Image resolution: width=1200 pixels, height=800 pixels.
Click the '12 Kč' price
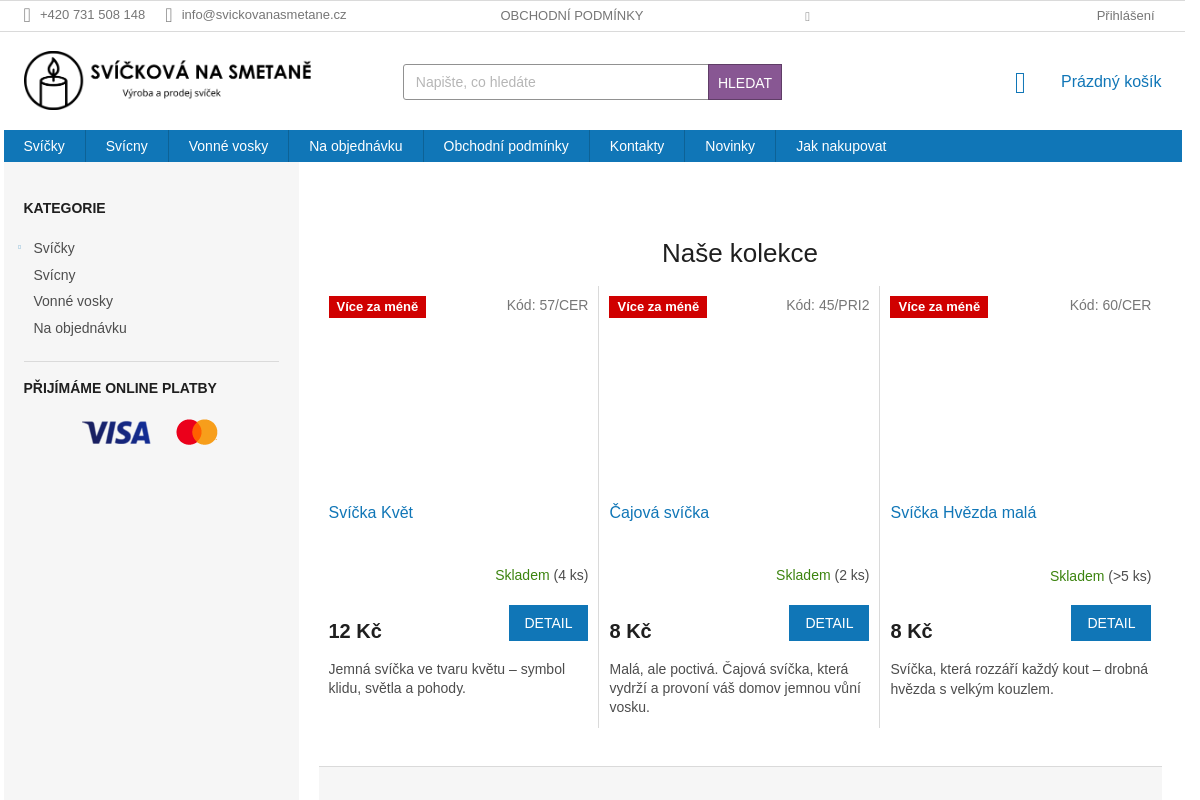point(355,631)
